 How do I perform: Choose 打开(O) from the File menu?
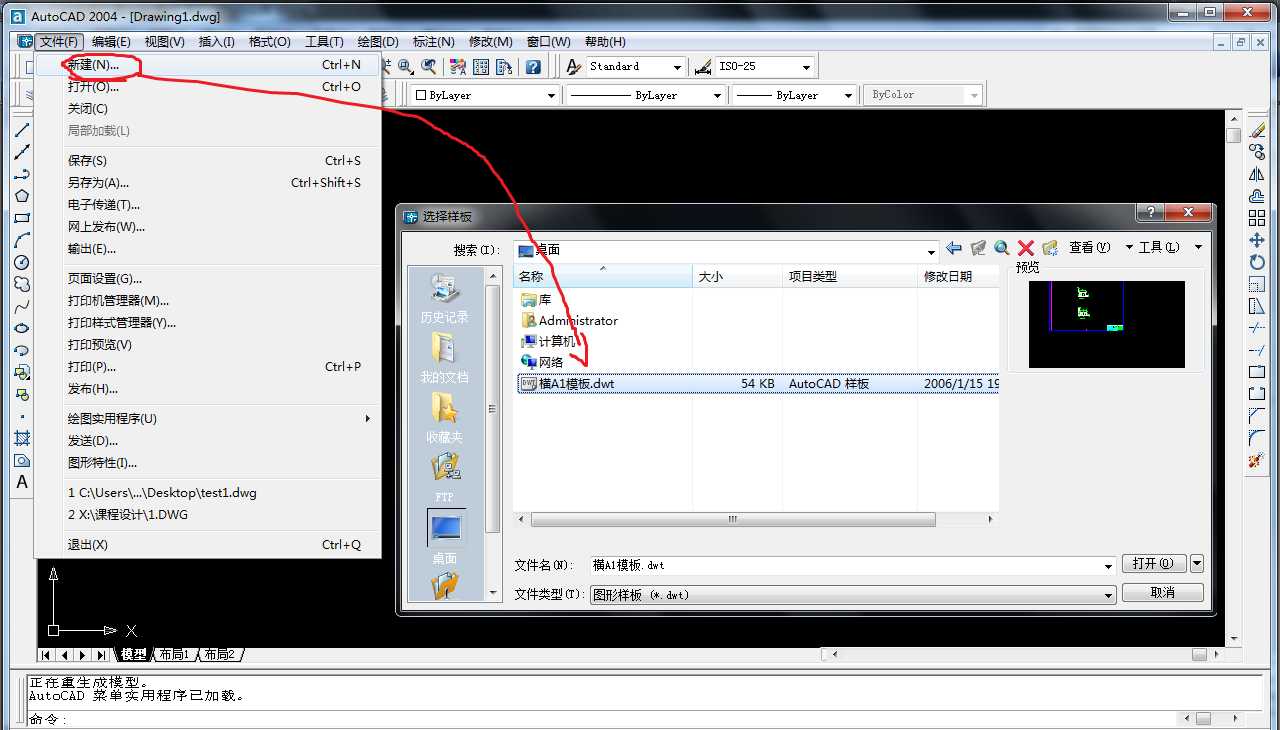208,87
